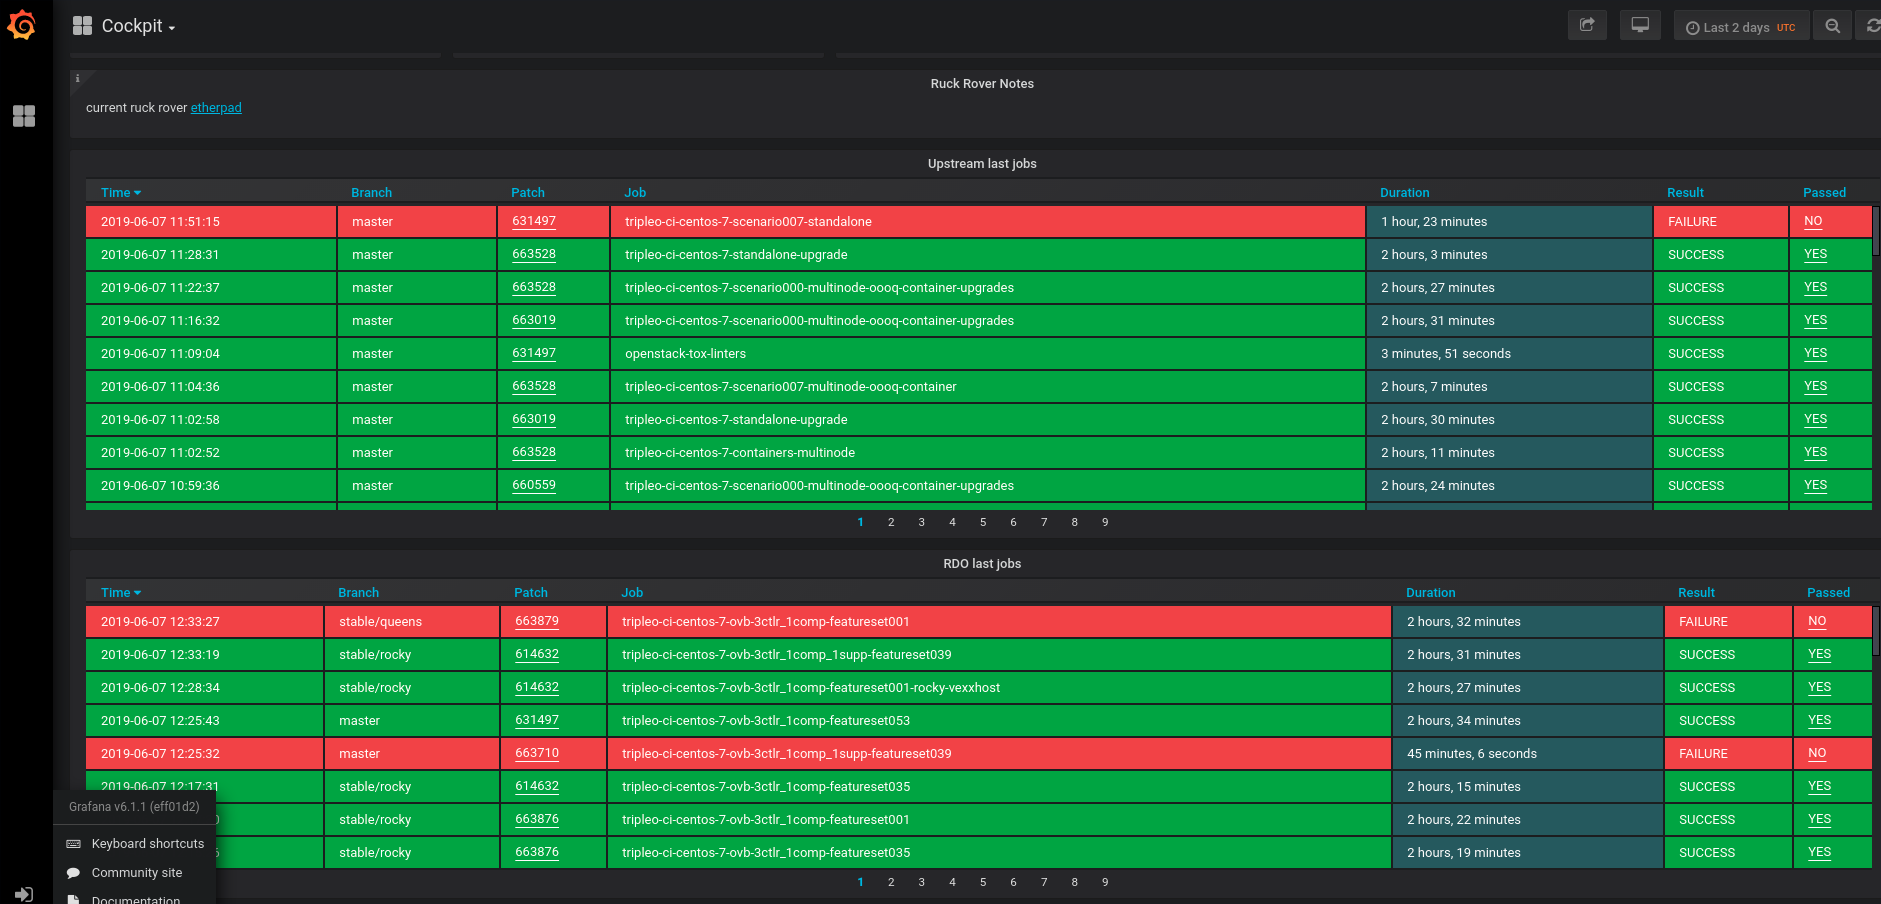Viewport: 1881px width, 904px height.
Task: Toggle the TV view mode monitor icon
Action: (1640, 26)
